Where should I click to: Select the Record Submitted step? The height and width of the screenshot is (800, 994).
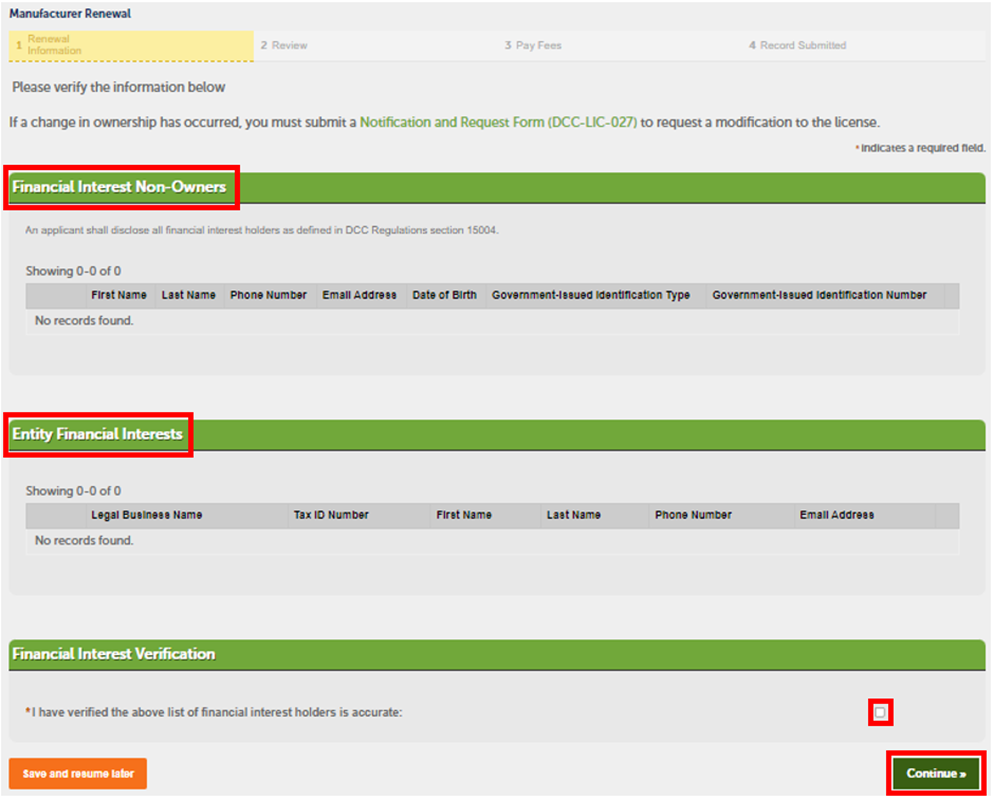(797, 45)
